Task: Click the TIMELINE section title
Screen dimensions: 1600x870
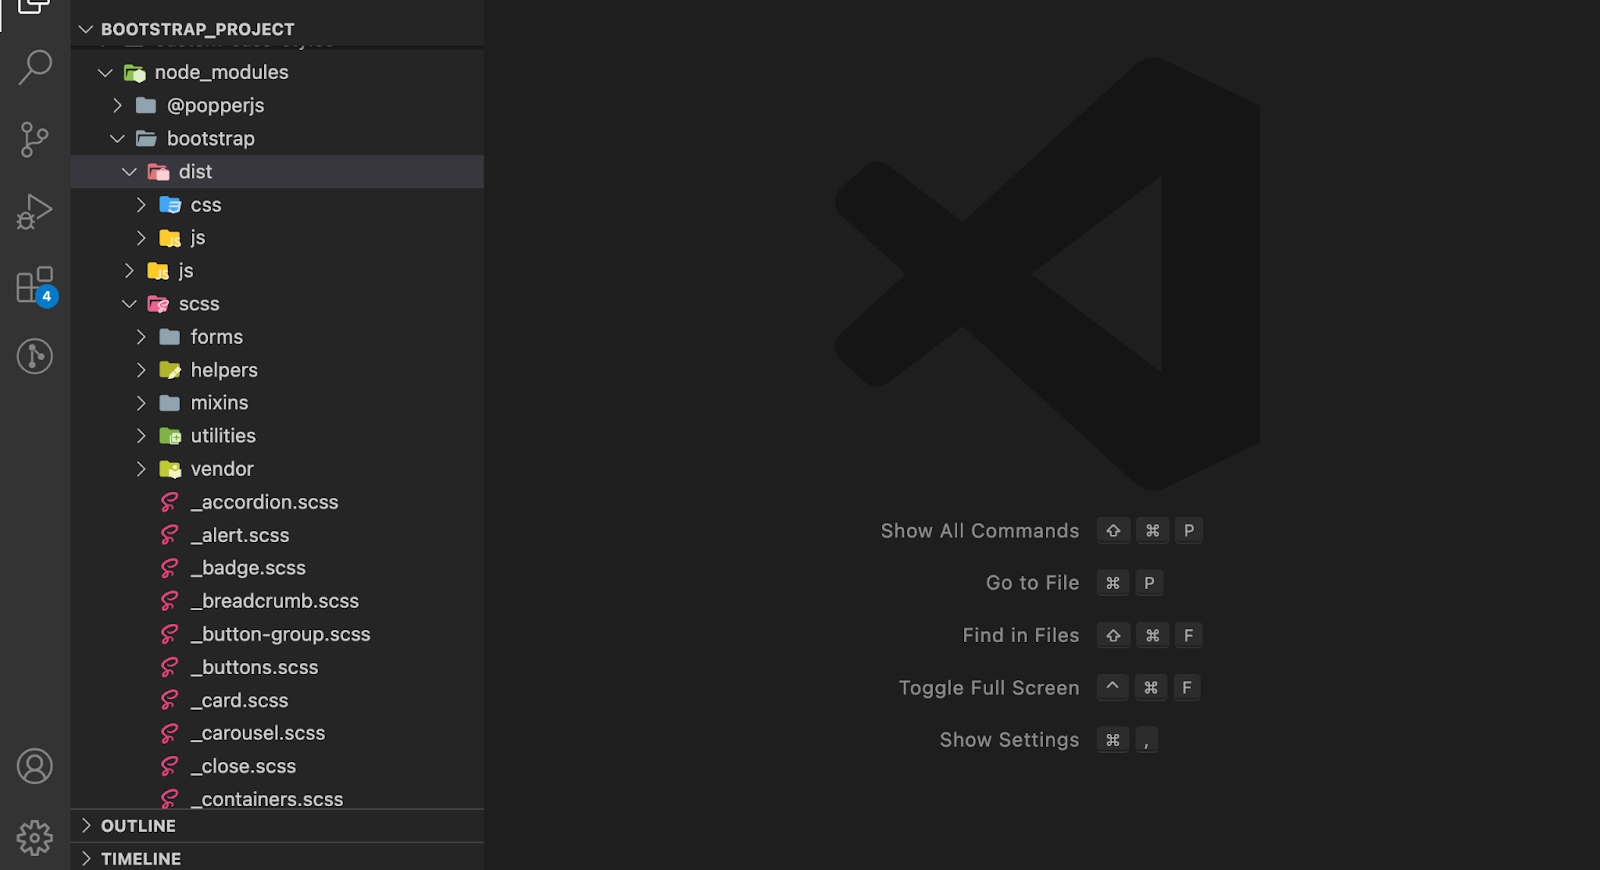Action: pyautogui.click(x=141, y=858)
